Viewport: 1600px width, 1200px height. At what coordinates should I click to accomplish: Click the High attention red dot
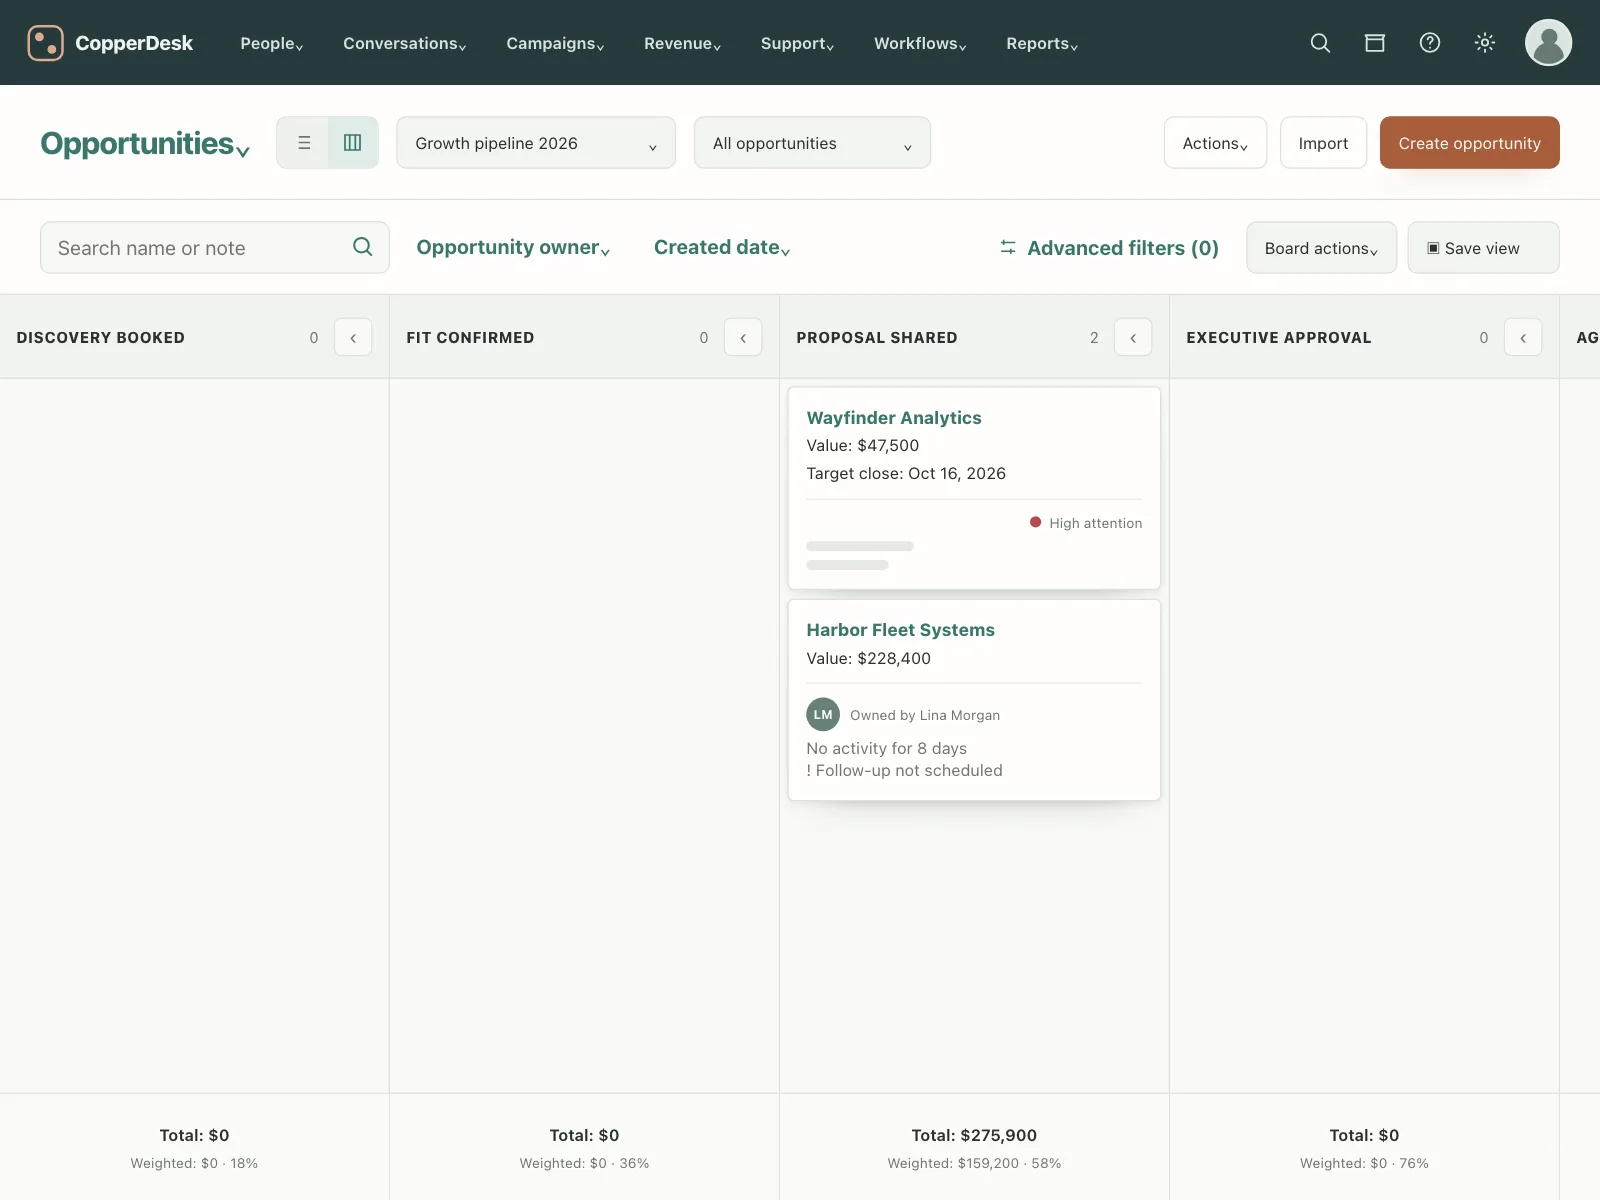1036,522
